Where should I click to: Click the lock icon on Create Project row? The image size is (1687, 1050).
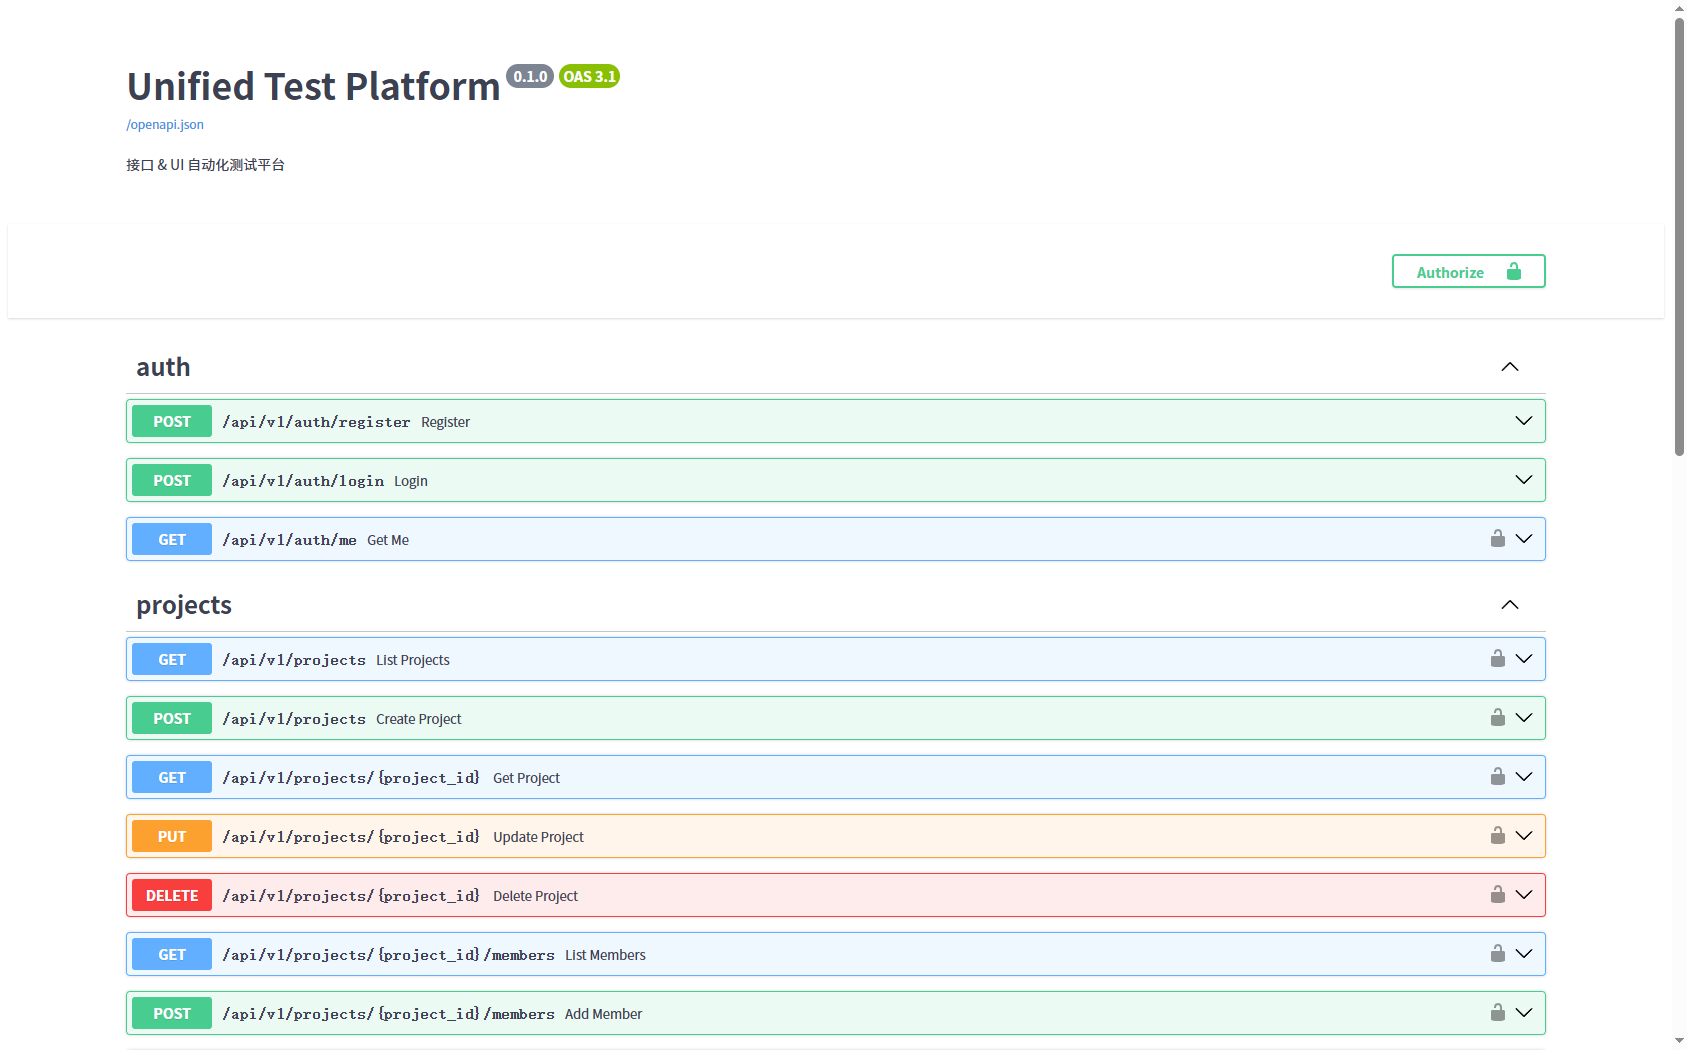click(x=1497, y=718)
